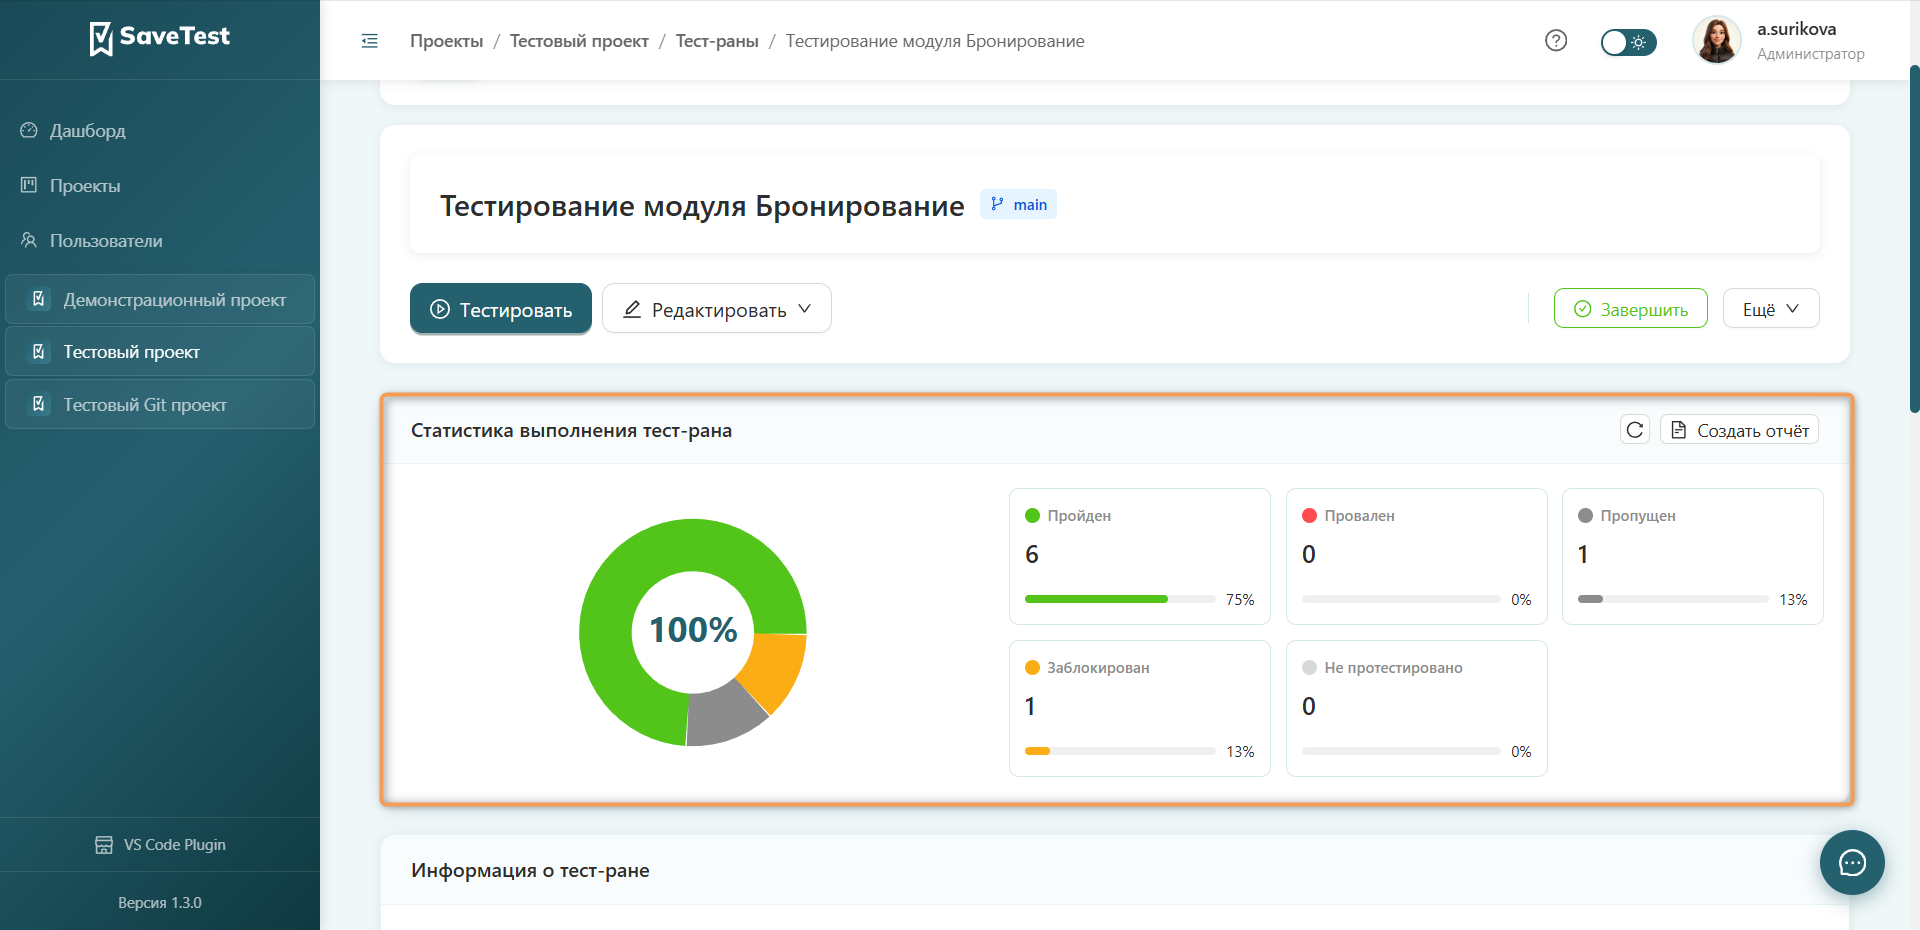Click the a.surikova username
The height and width of the screenshot is (930, 1920).
(x=1796, y=30)
